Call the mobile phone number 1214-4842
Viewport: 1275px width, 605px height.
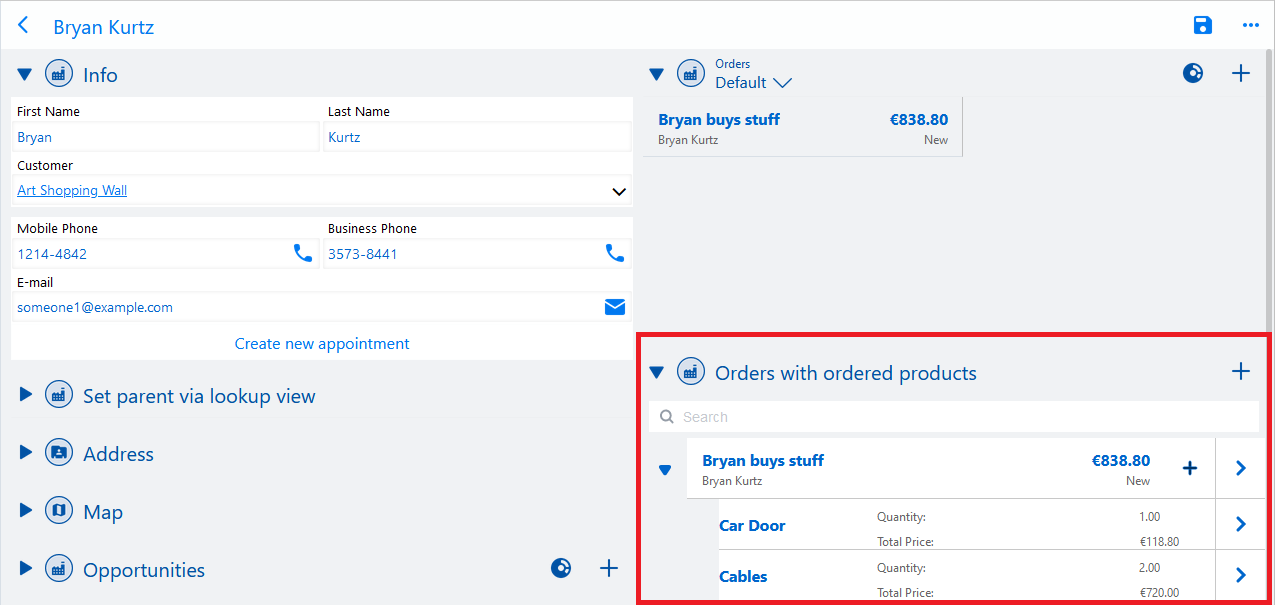pyautogui.click(x=302, y=254)
